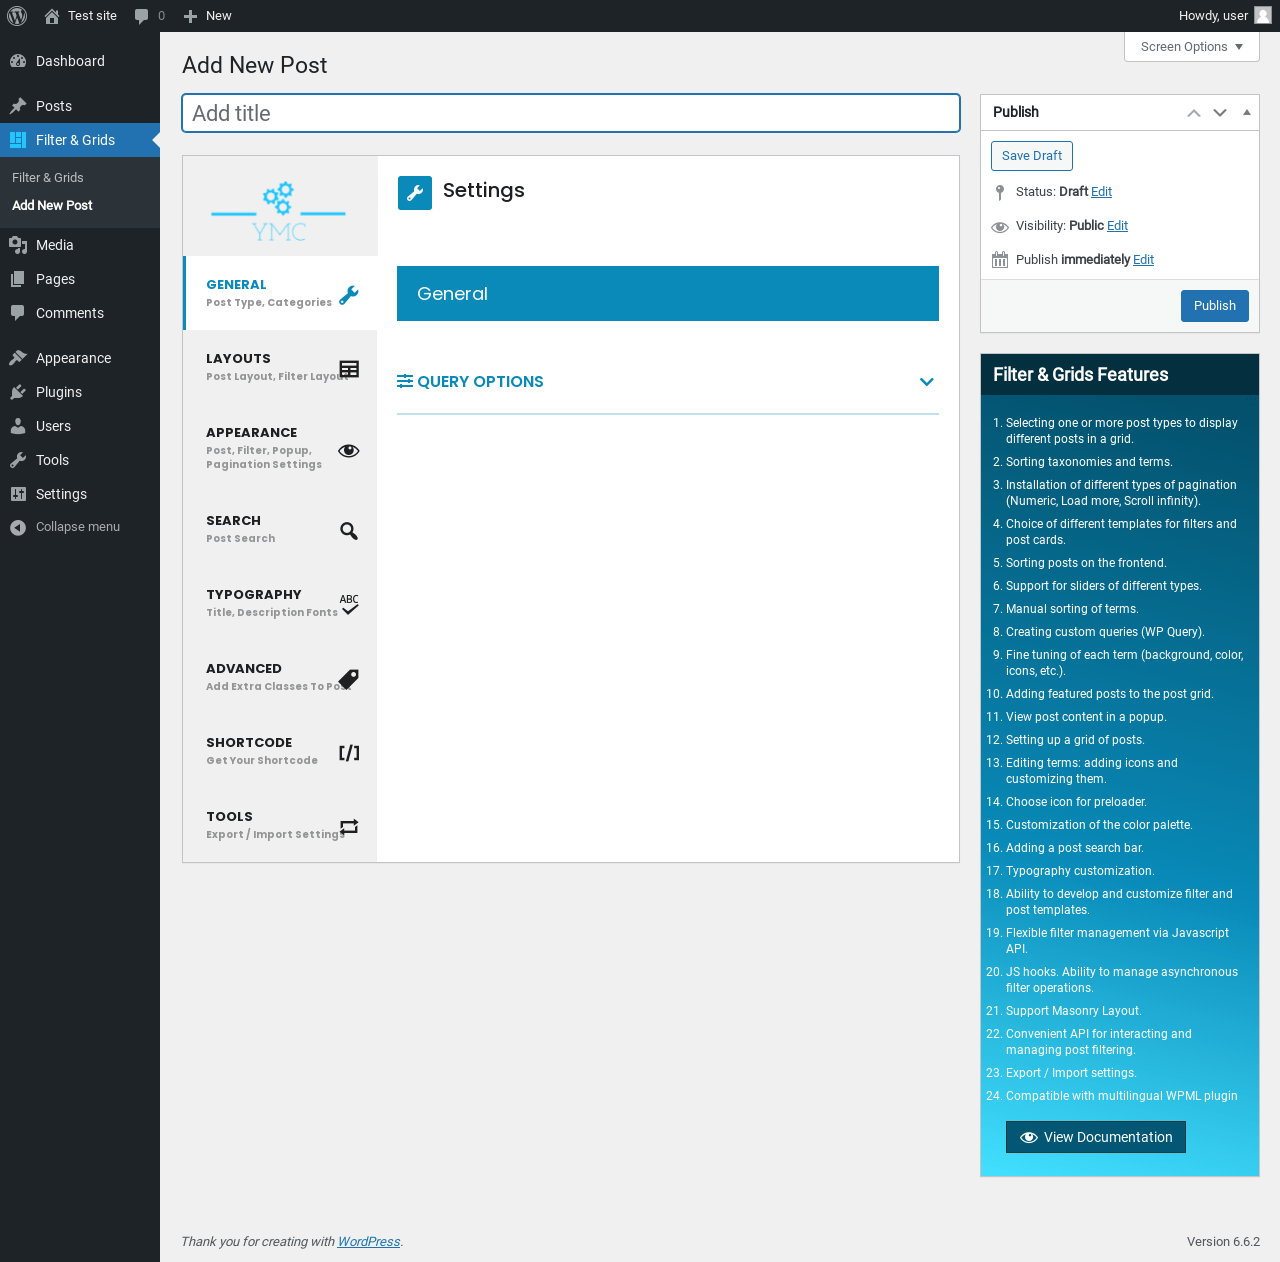Expand the Query Options section chevron
The width and height of the screenshot is (1280, 1262).
(x=927, y=382)
